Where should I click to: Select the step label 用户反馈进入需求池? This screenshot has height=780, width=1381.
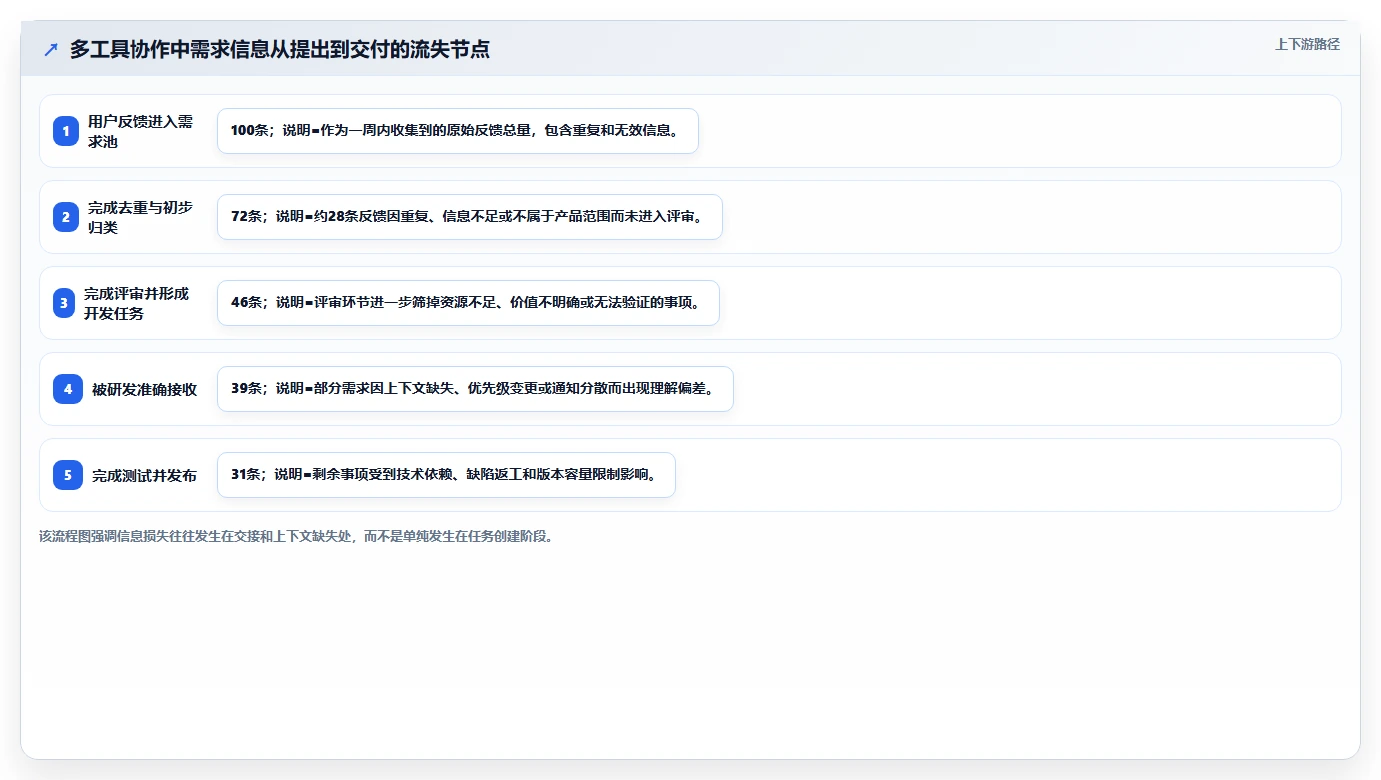[141, 131]
